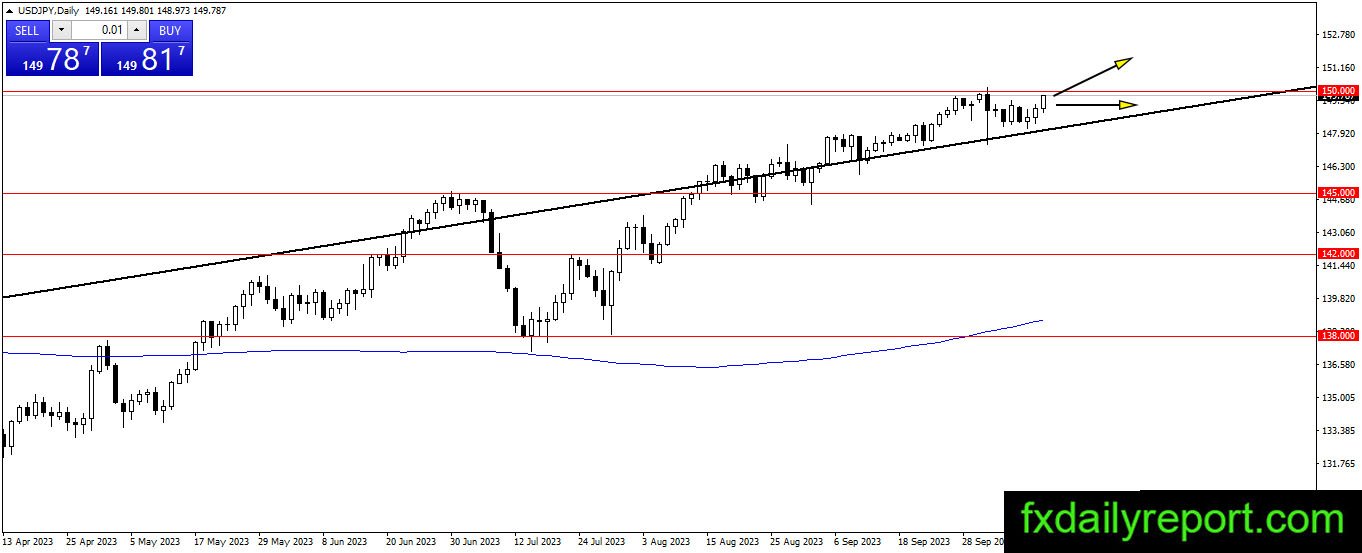Select the red 138.000 price label

tap(1338, 337)
